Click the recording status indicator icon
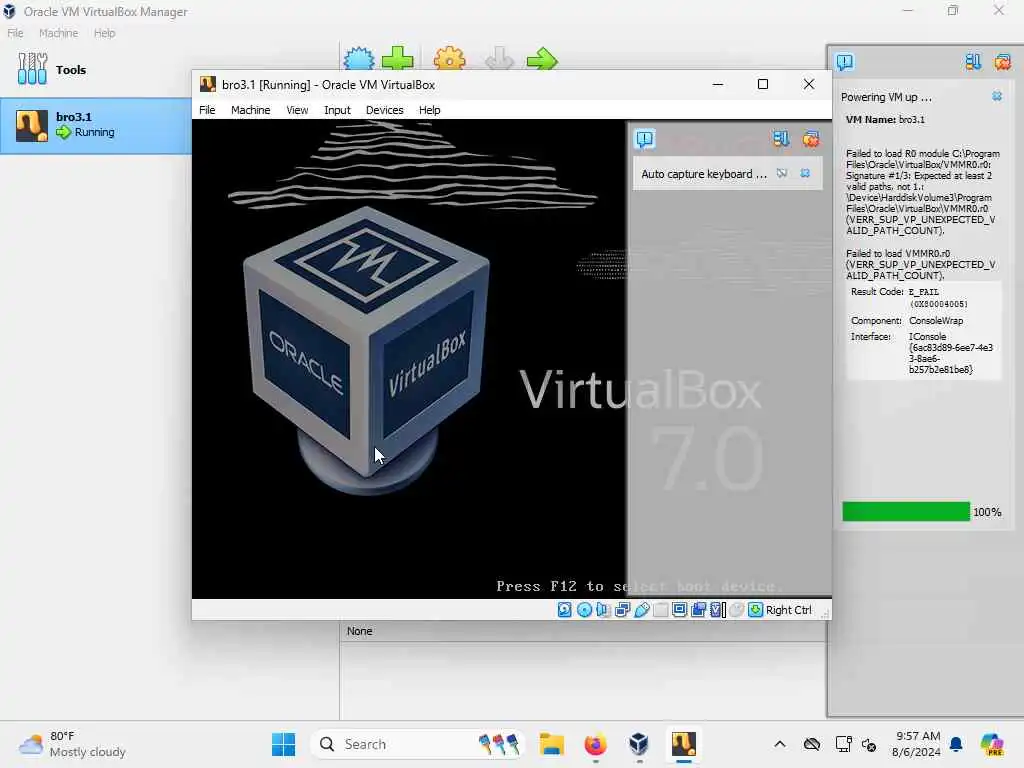The height and width of the screenshot is (768, 1024). 699,610
